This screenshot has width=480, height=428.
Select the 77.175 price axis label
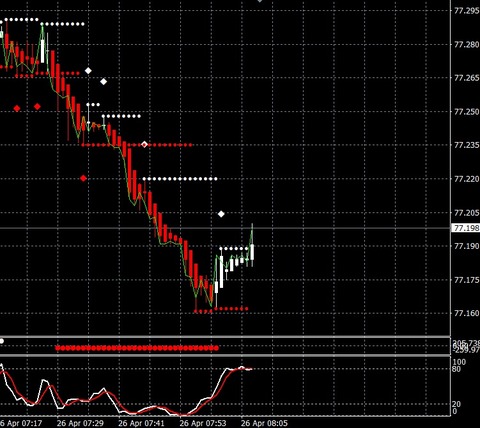pos(467,280)
